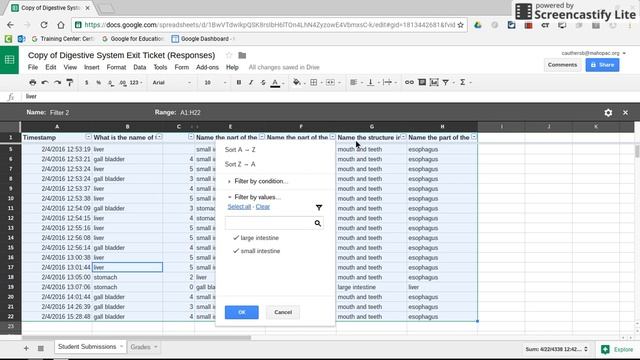The image size is (640, 360).
Task: Click OK in filter popup
Action: point(242,312)
